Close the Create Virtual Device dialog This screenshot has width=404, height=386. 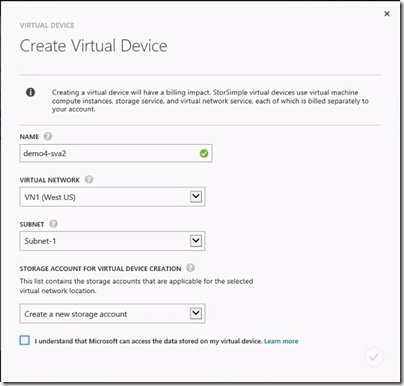387,14
